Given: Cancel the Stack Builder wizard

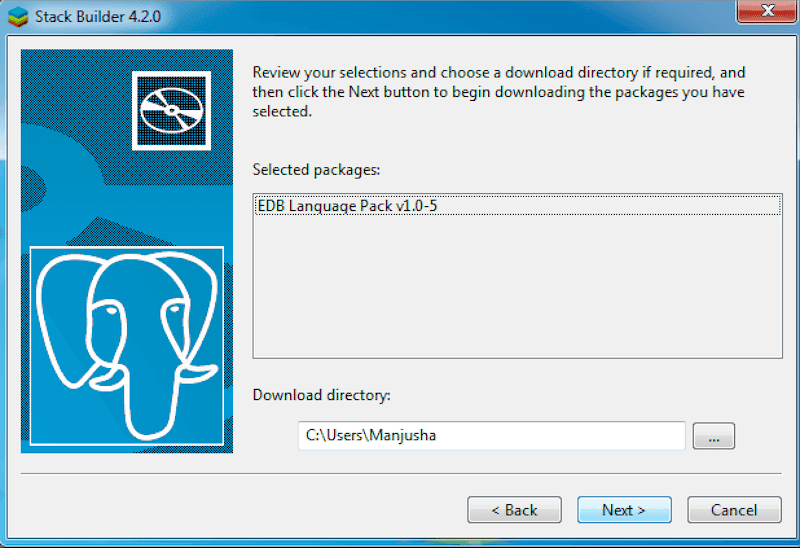Looking at the screenshot, I should [734, 510].
